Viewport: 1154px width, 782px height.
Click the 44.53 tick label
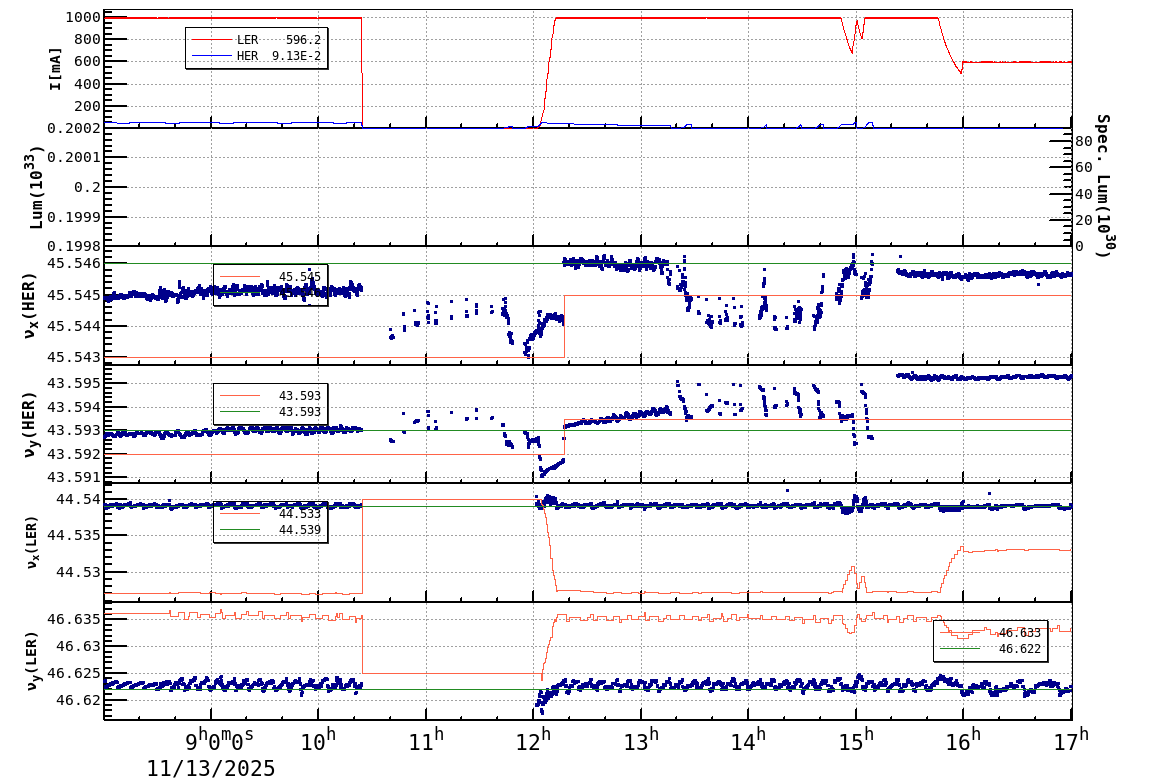pos(78,572)
